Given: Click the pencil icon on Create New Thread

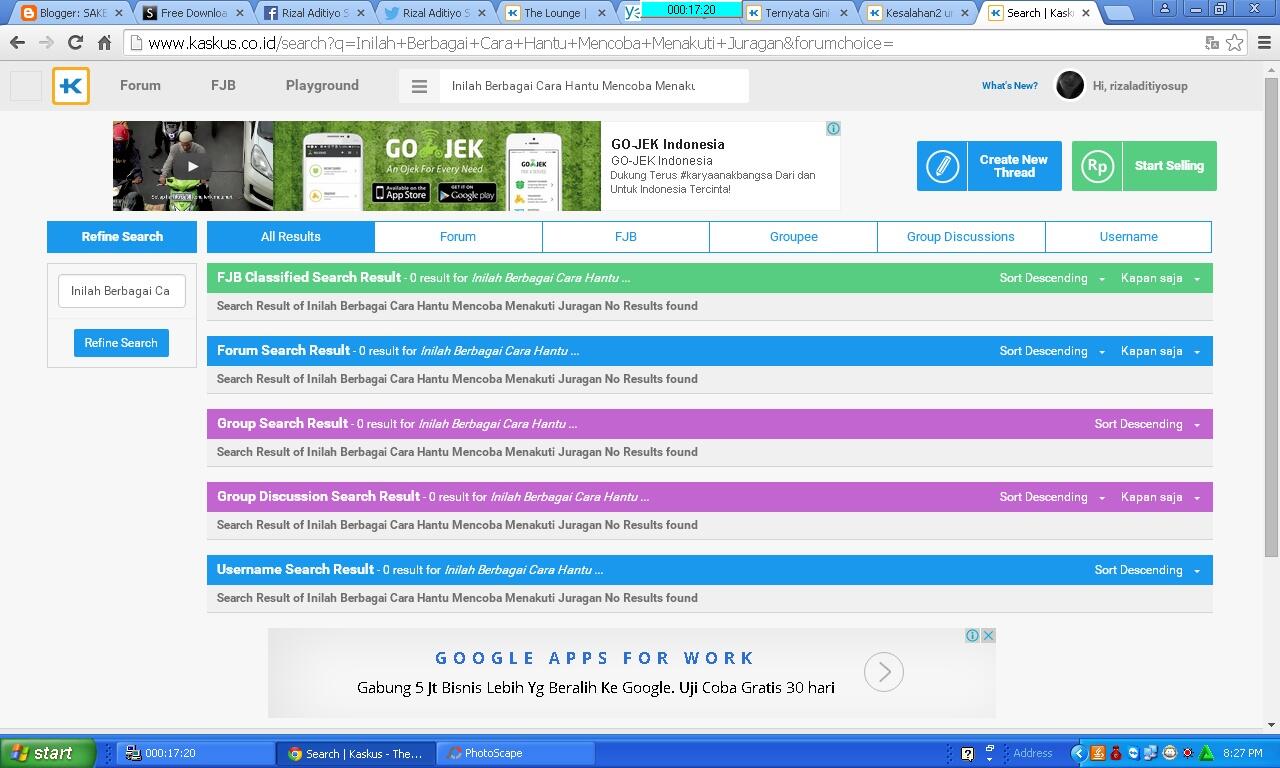Looking at the screenshot, I should click(942, 166).
